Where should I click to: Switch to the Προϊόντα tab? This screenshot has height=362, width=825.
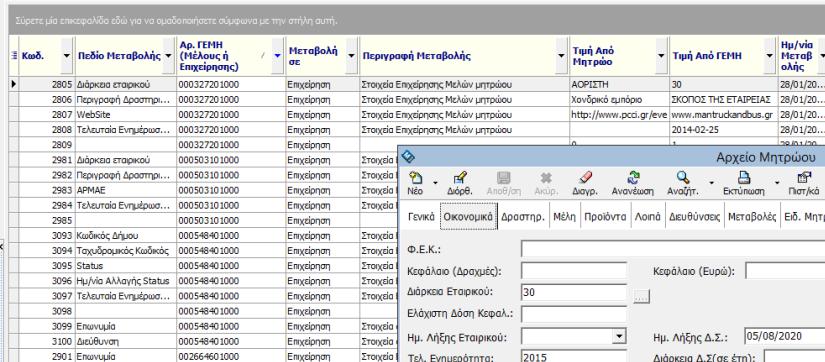coord(605,216)
